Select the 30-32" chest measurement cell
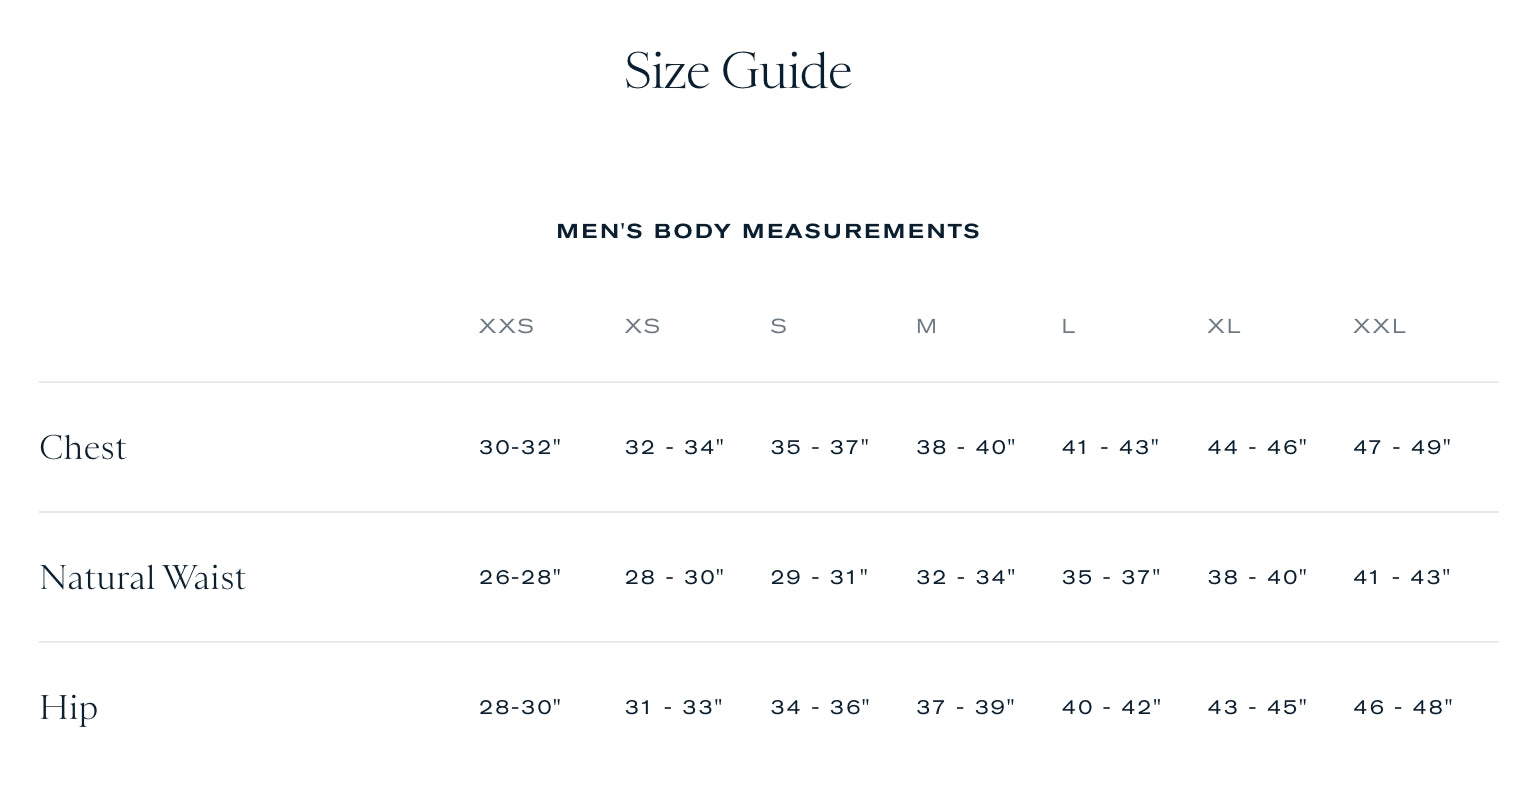Viewport: 1514px width, 789px height. point(520,447)
